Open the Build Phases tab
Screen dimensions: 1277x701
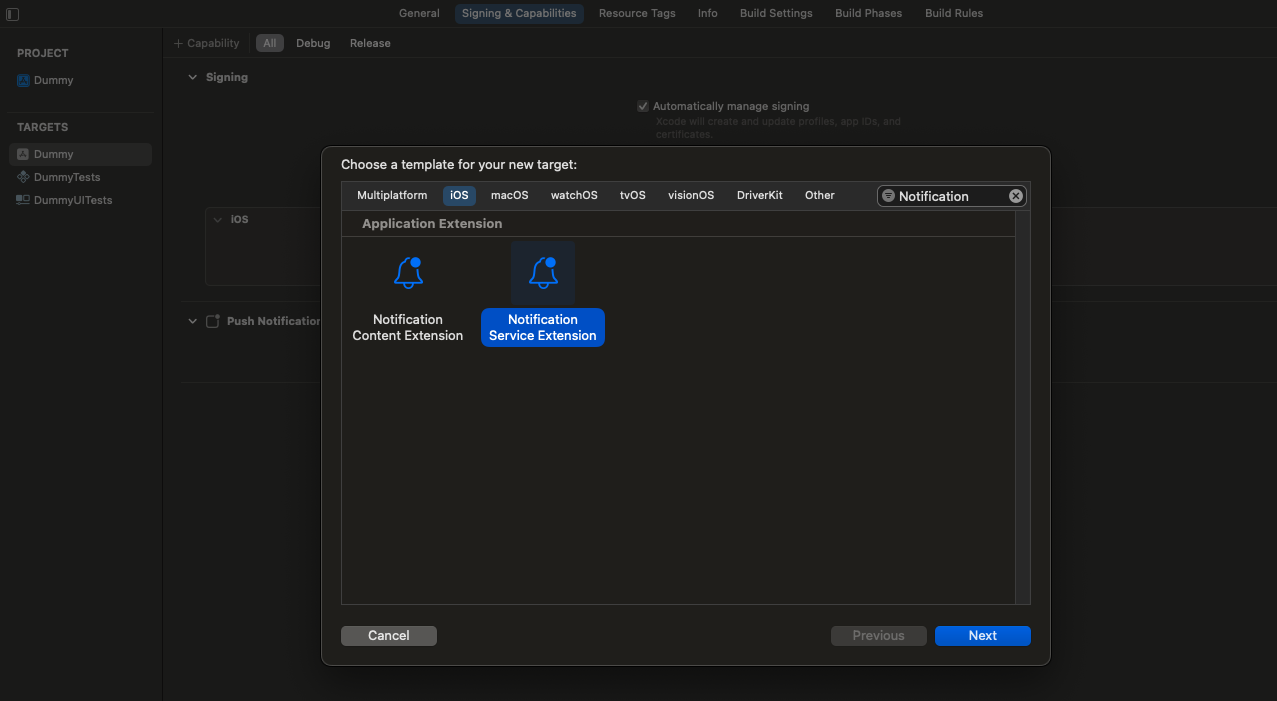click(x=868, y=13)
